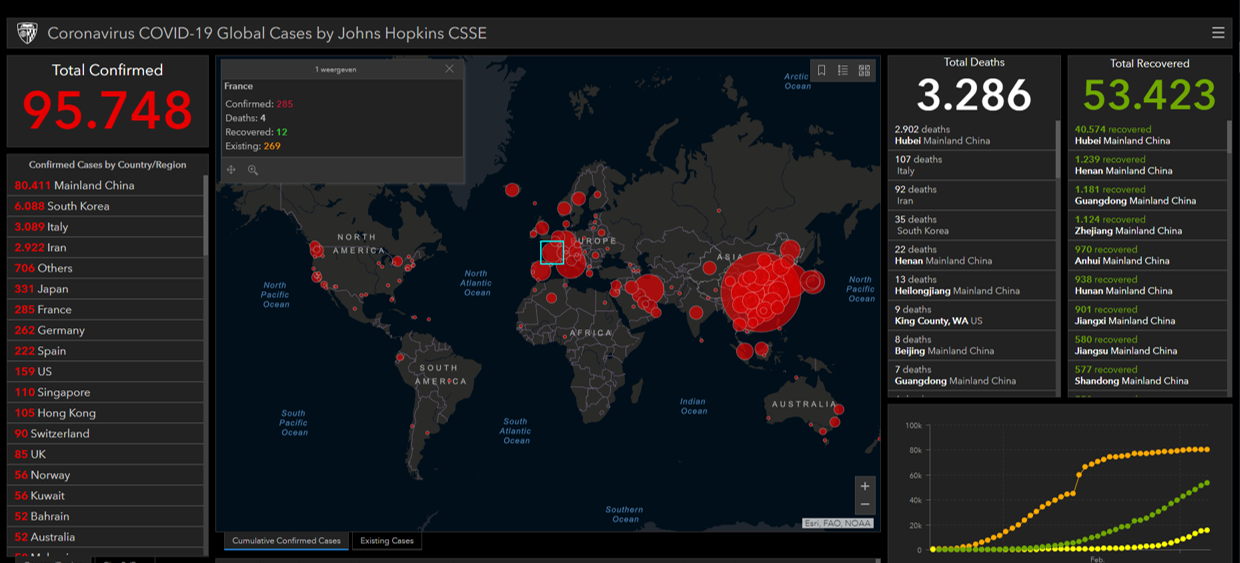
Task: Click the pan icon in France popup
Action: 231,170
